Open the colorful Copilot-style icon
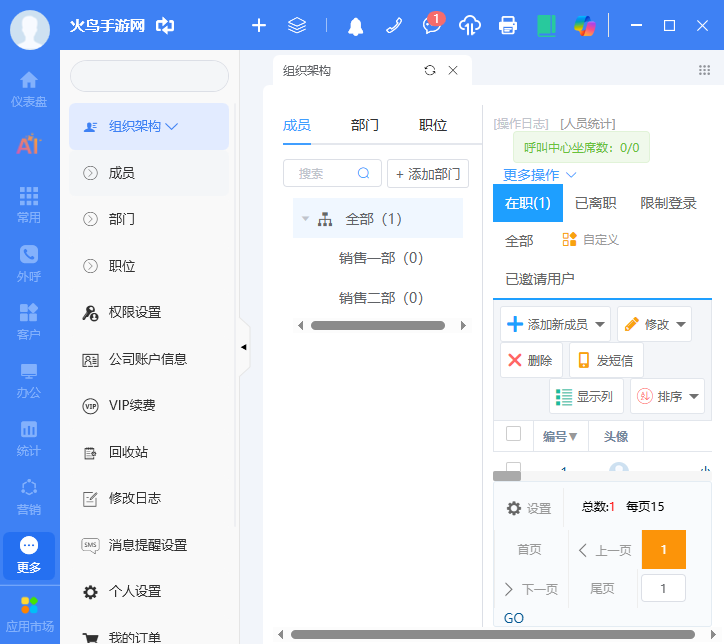 click(x=585, y=25)
